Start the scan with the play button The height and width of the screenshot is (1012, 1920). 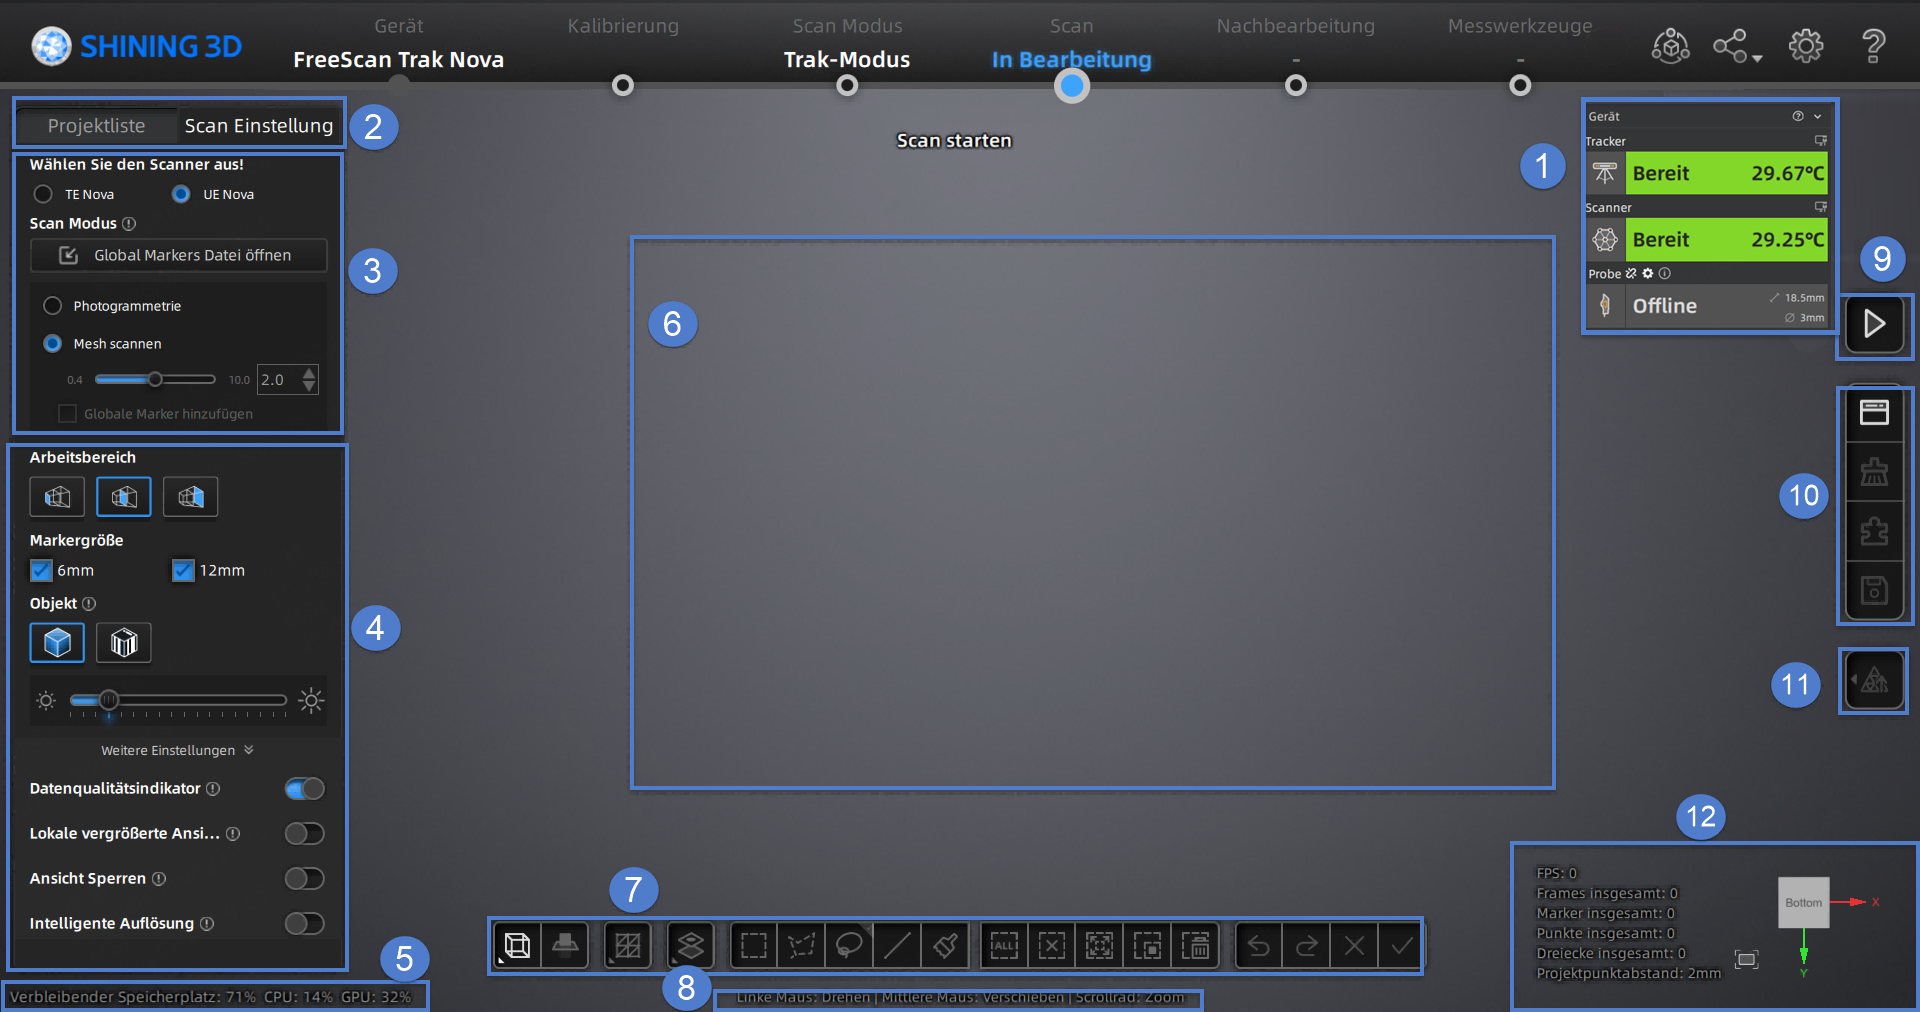(x=1874, y=324)
